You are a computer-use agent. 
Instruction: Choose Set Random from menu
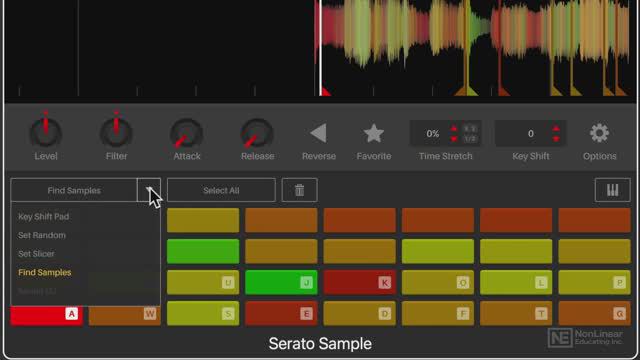pyautogui.click(x=42, y=235)
